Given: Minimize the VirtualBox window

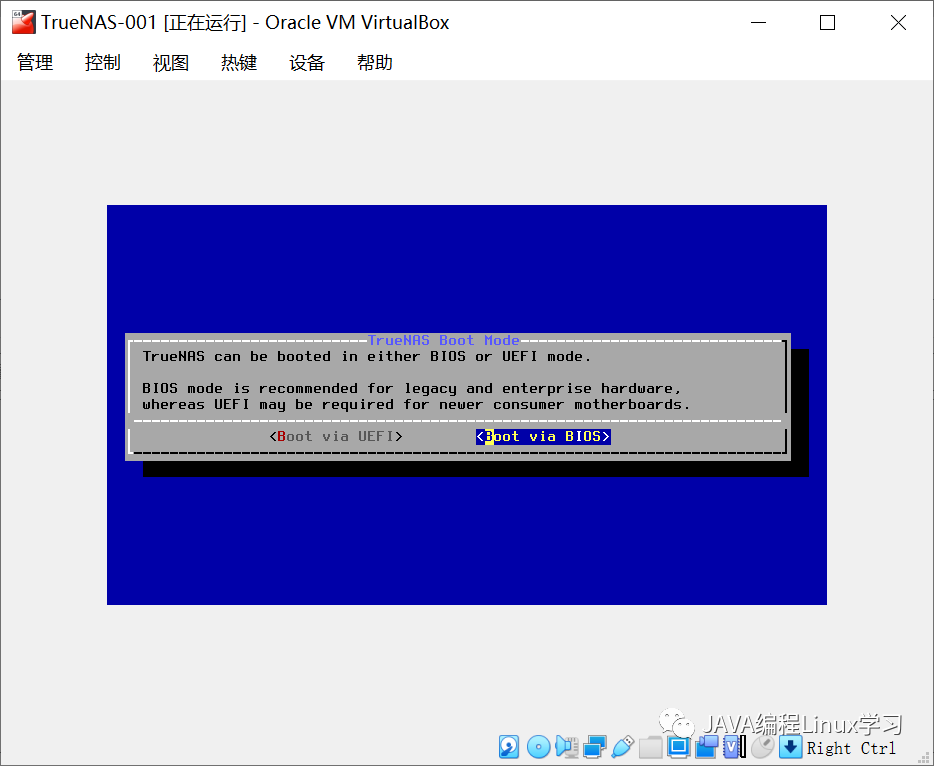Looking at the screenshot, I should coord(758,23).
